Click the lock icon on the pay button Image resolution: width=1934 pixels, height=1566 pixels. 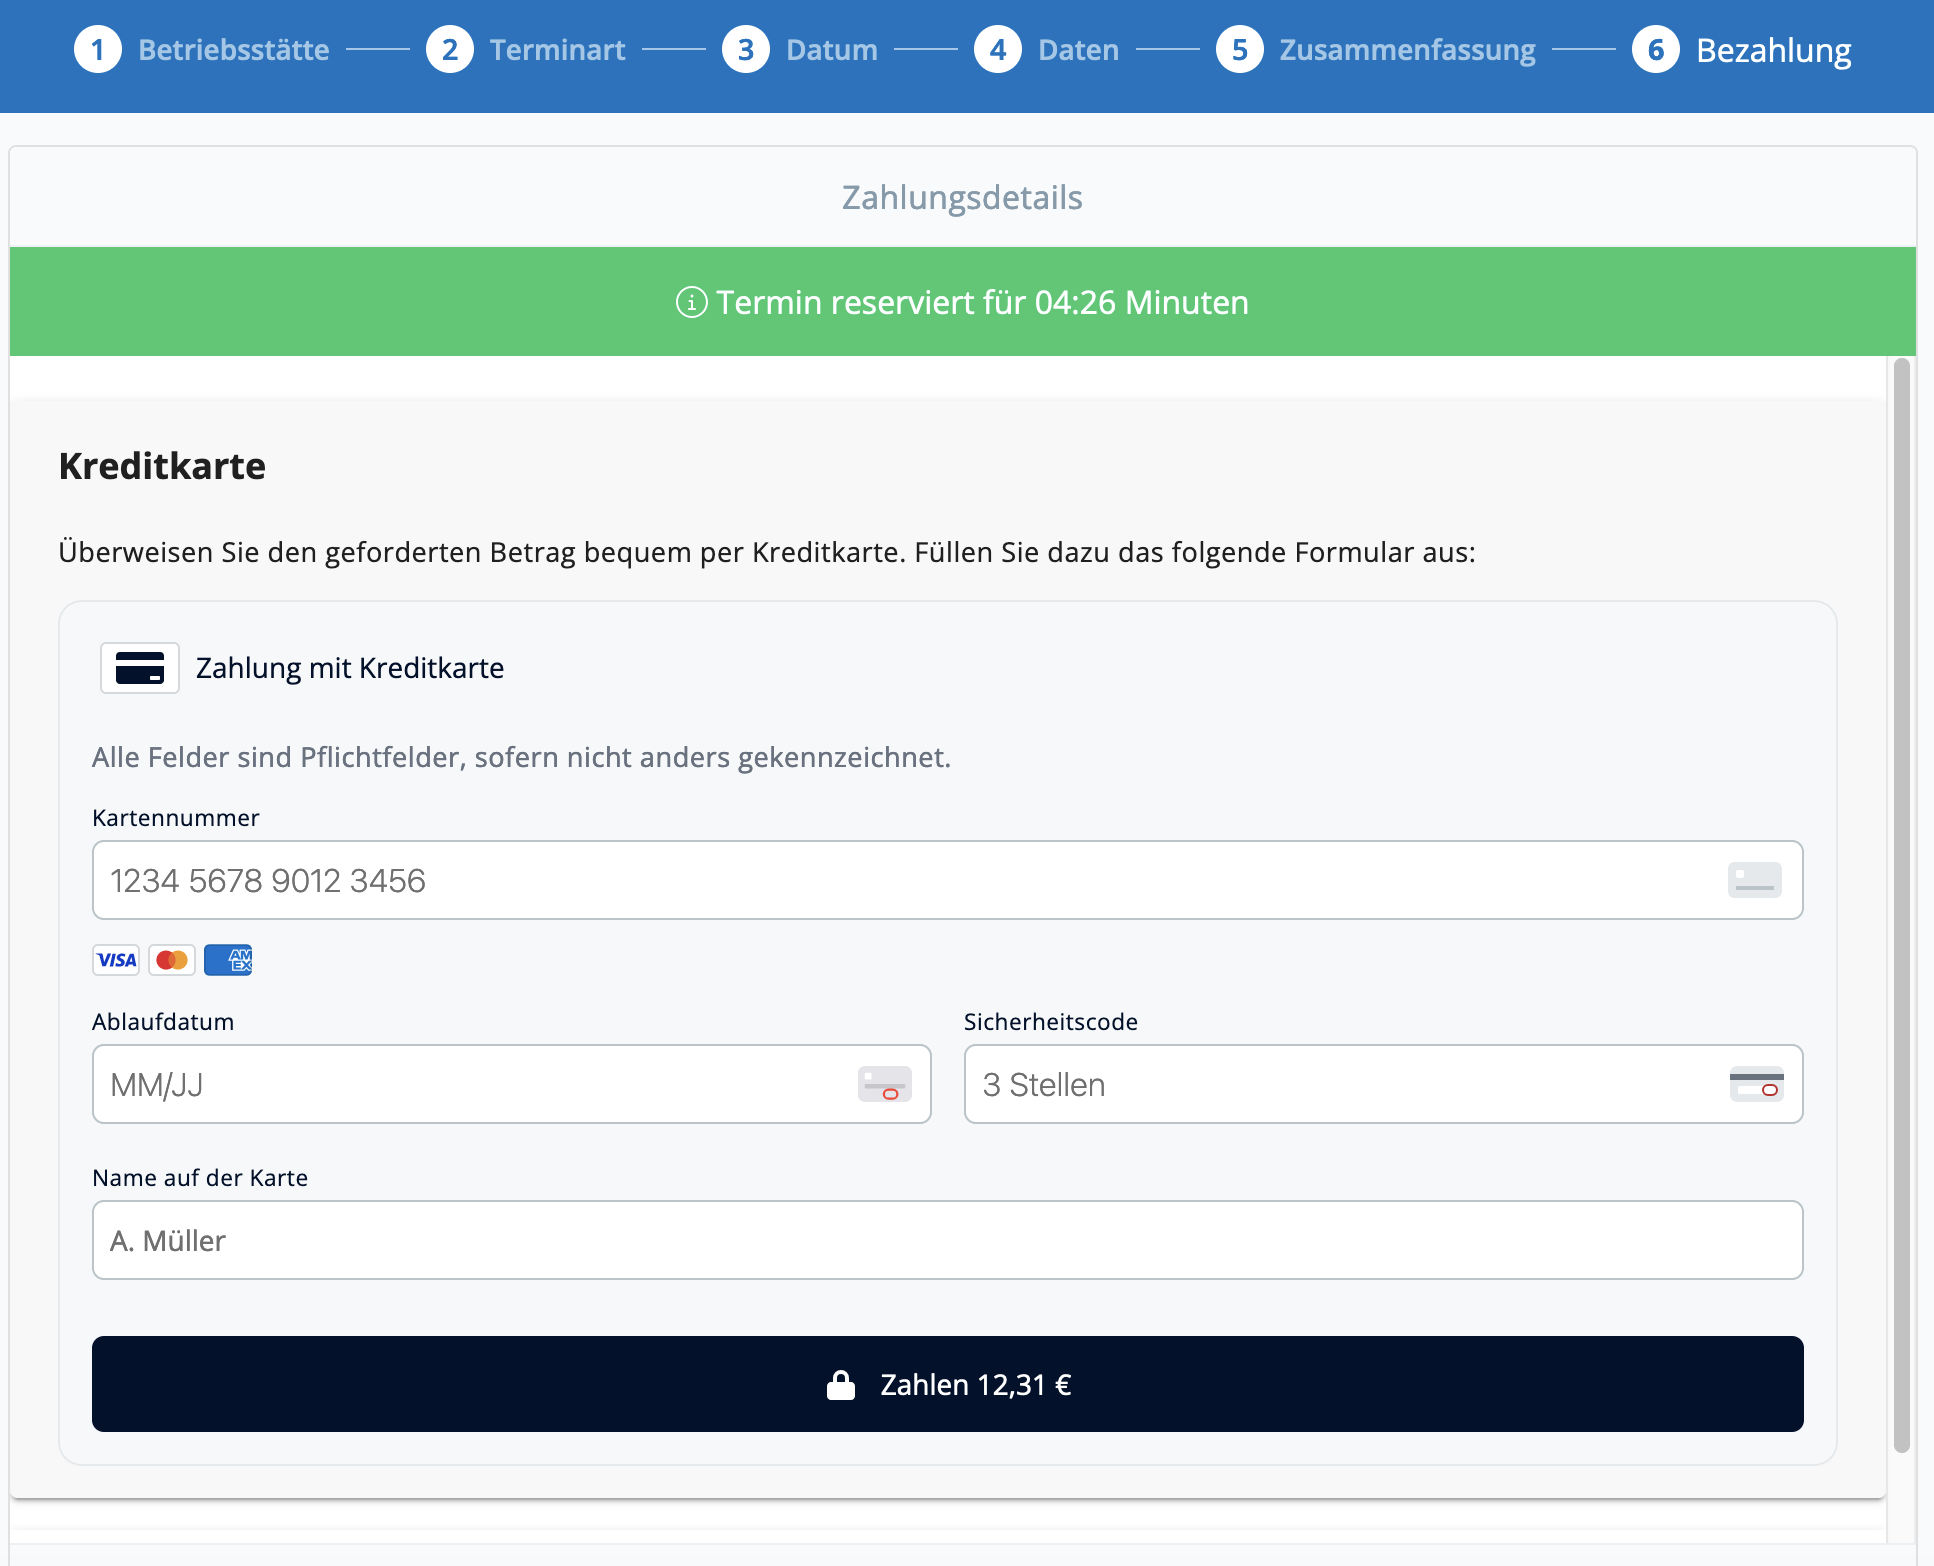[841, 1385]
